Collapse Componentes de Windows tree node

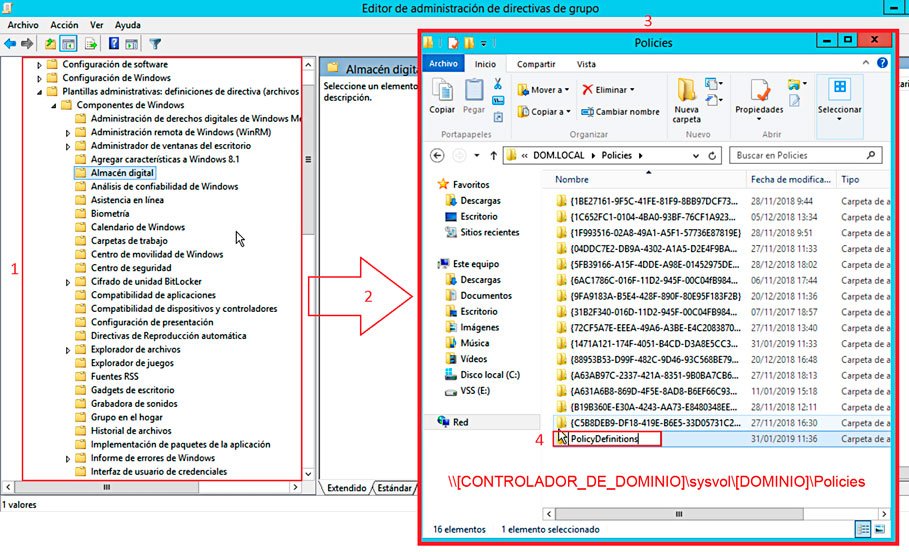pos(53,105)
